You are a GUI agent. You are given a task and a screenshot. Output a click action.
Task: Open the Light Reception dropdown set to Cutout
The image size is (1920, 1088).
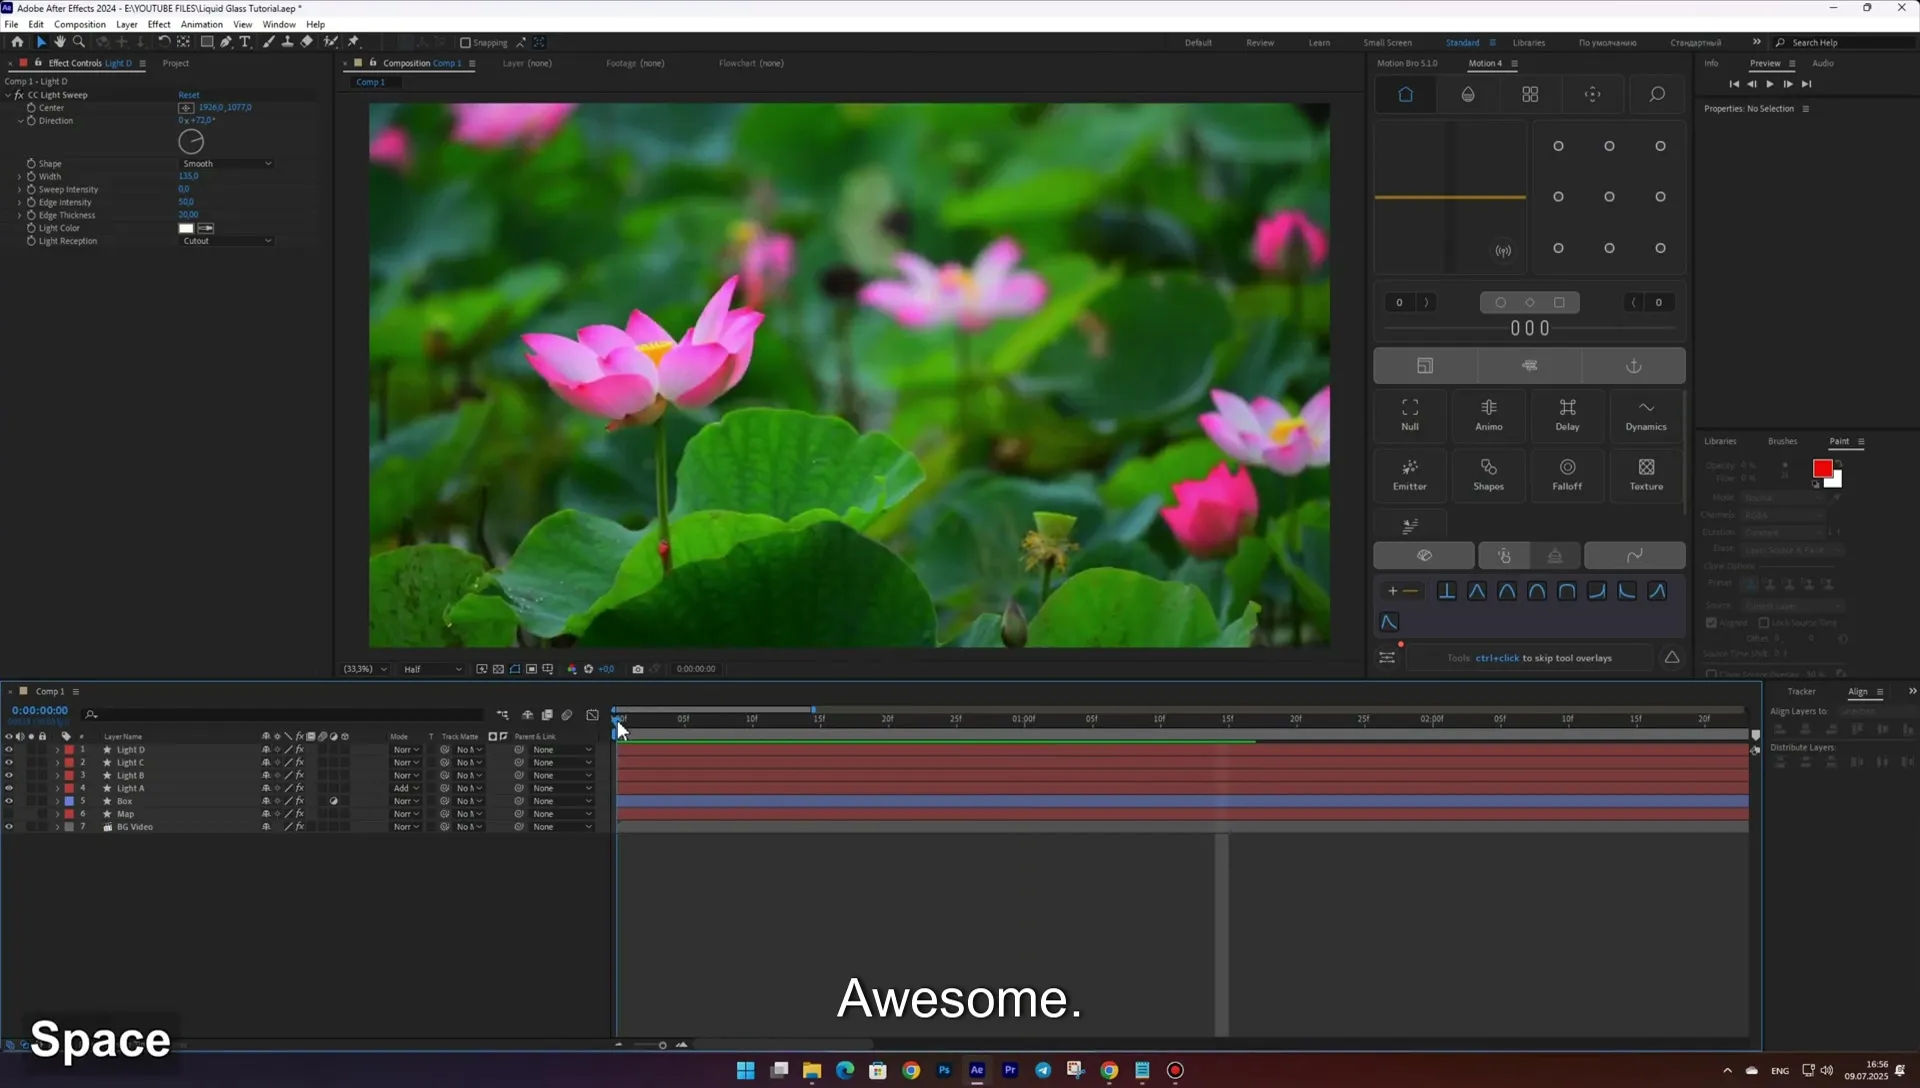226,241
